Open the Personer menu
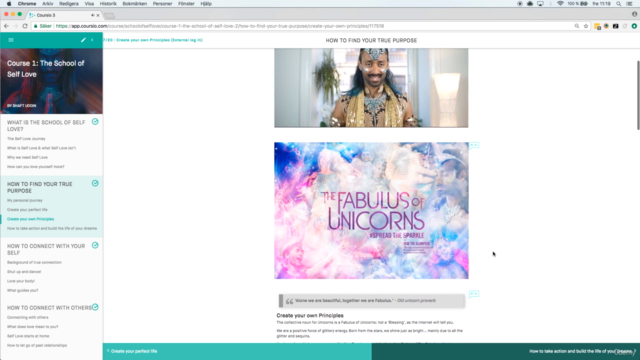 click(162, 4)
